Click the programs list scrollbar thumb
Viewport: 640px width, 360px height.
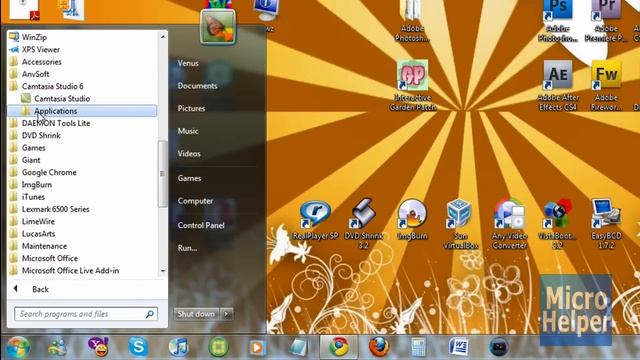tap(162, 173)
